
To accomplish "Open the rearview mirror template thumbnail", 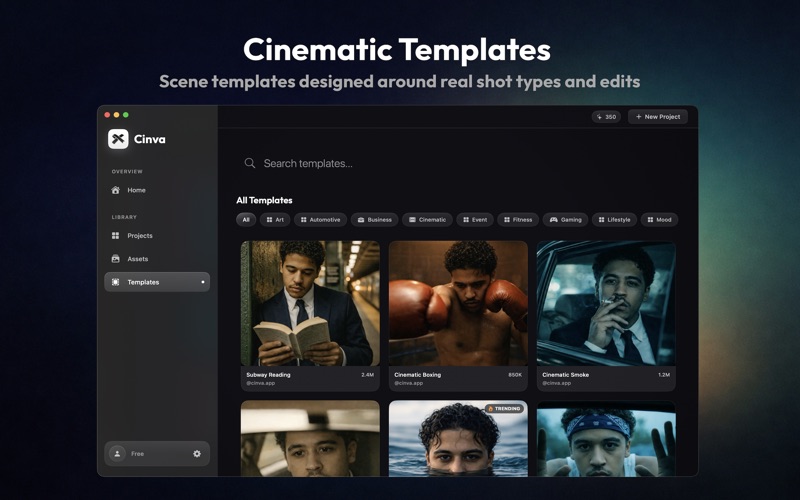I will tap(310, 438).
